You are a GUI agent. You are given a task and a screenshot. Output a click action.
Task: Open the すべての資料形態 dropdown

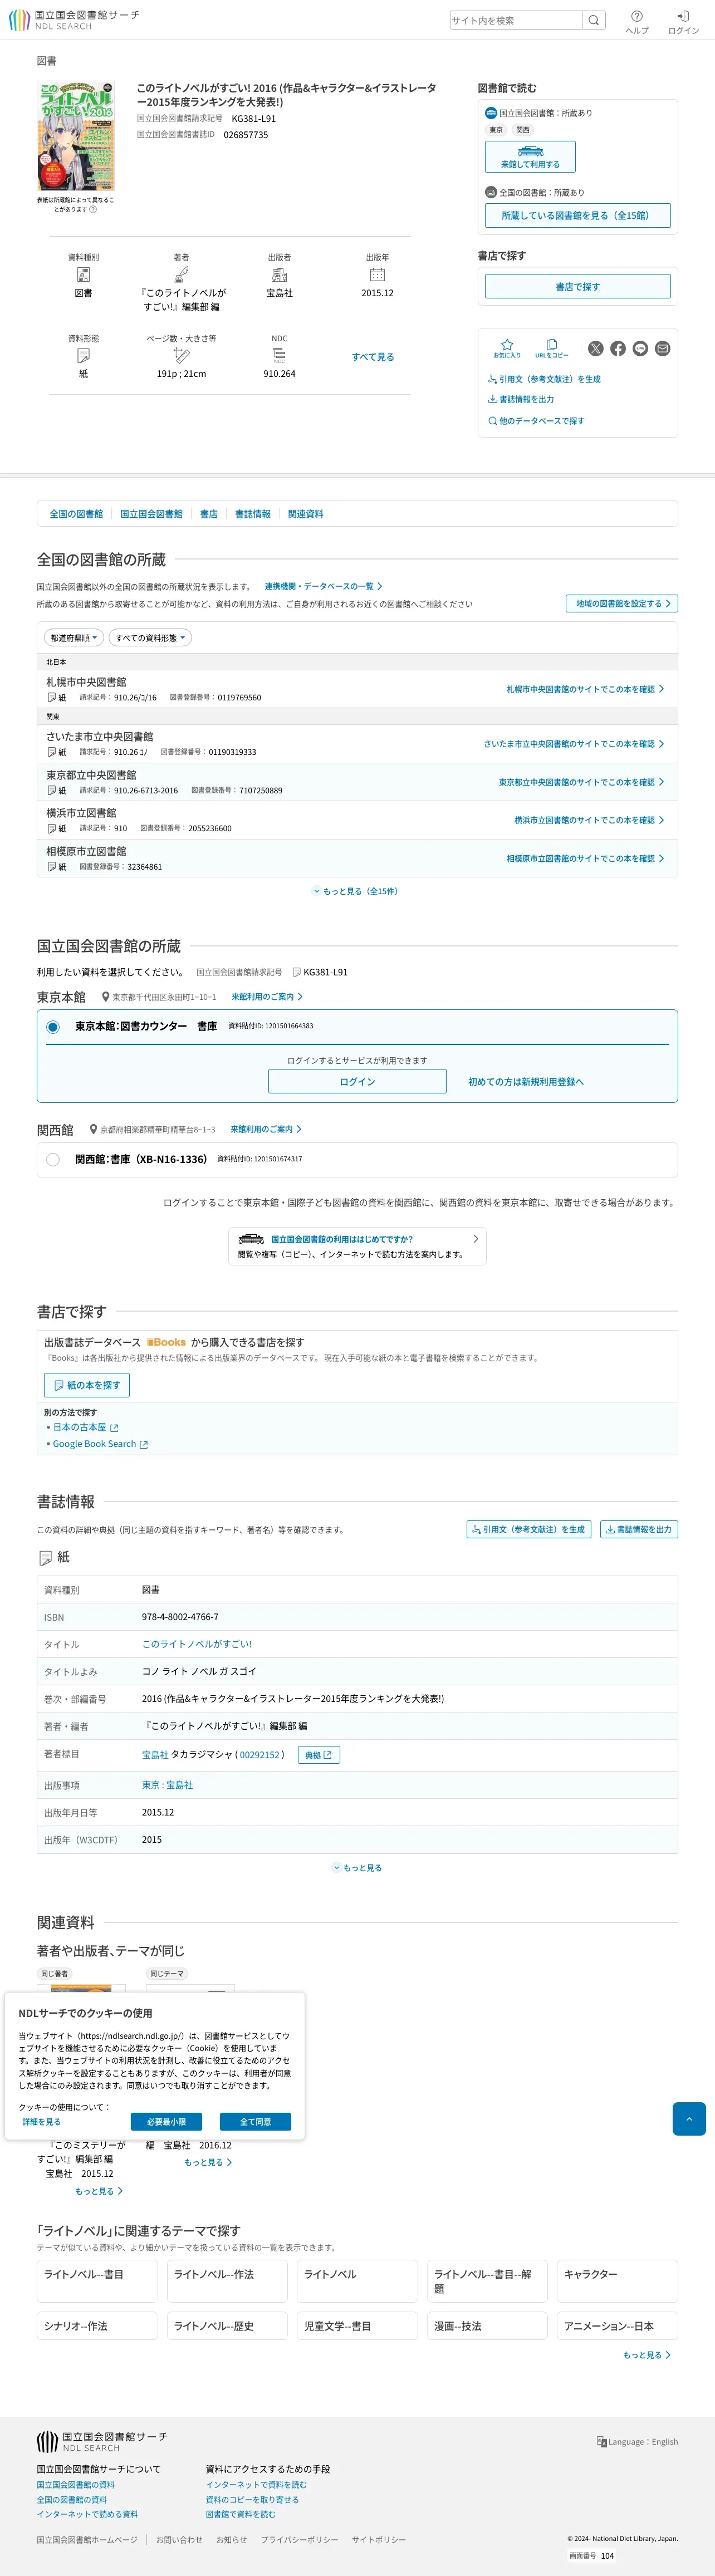tap(150, 637)
